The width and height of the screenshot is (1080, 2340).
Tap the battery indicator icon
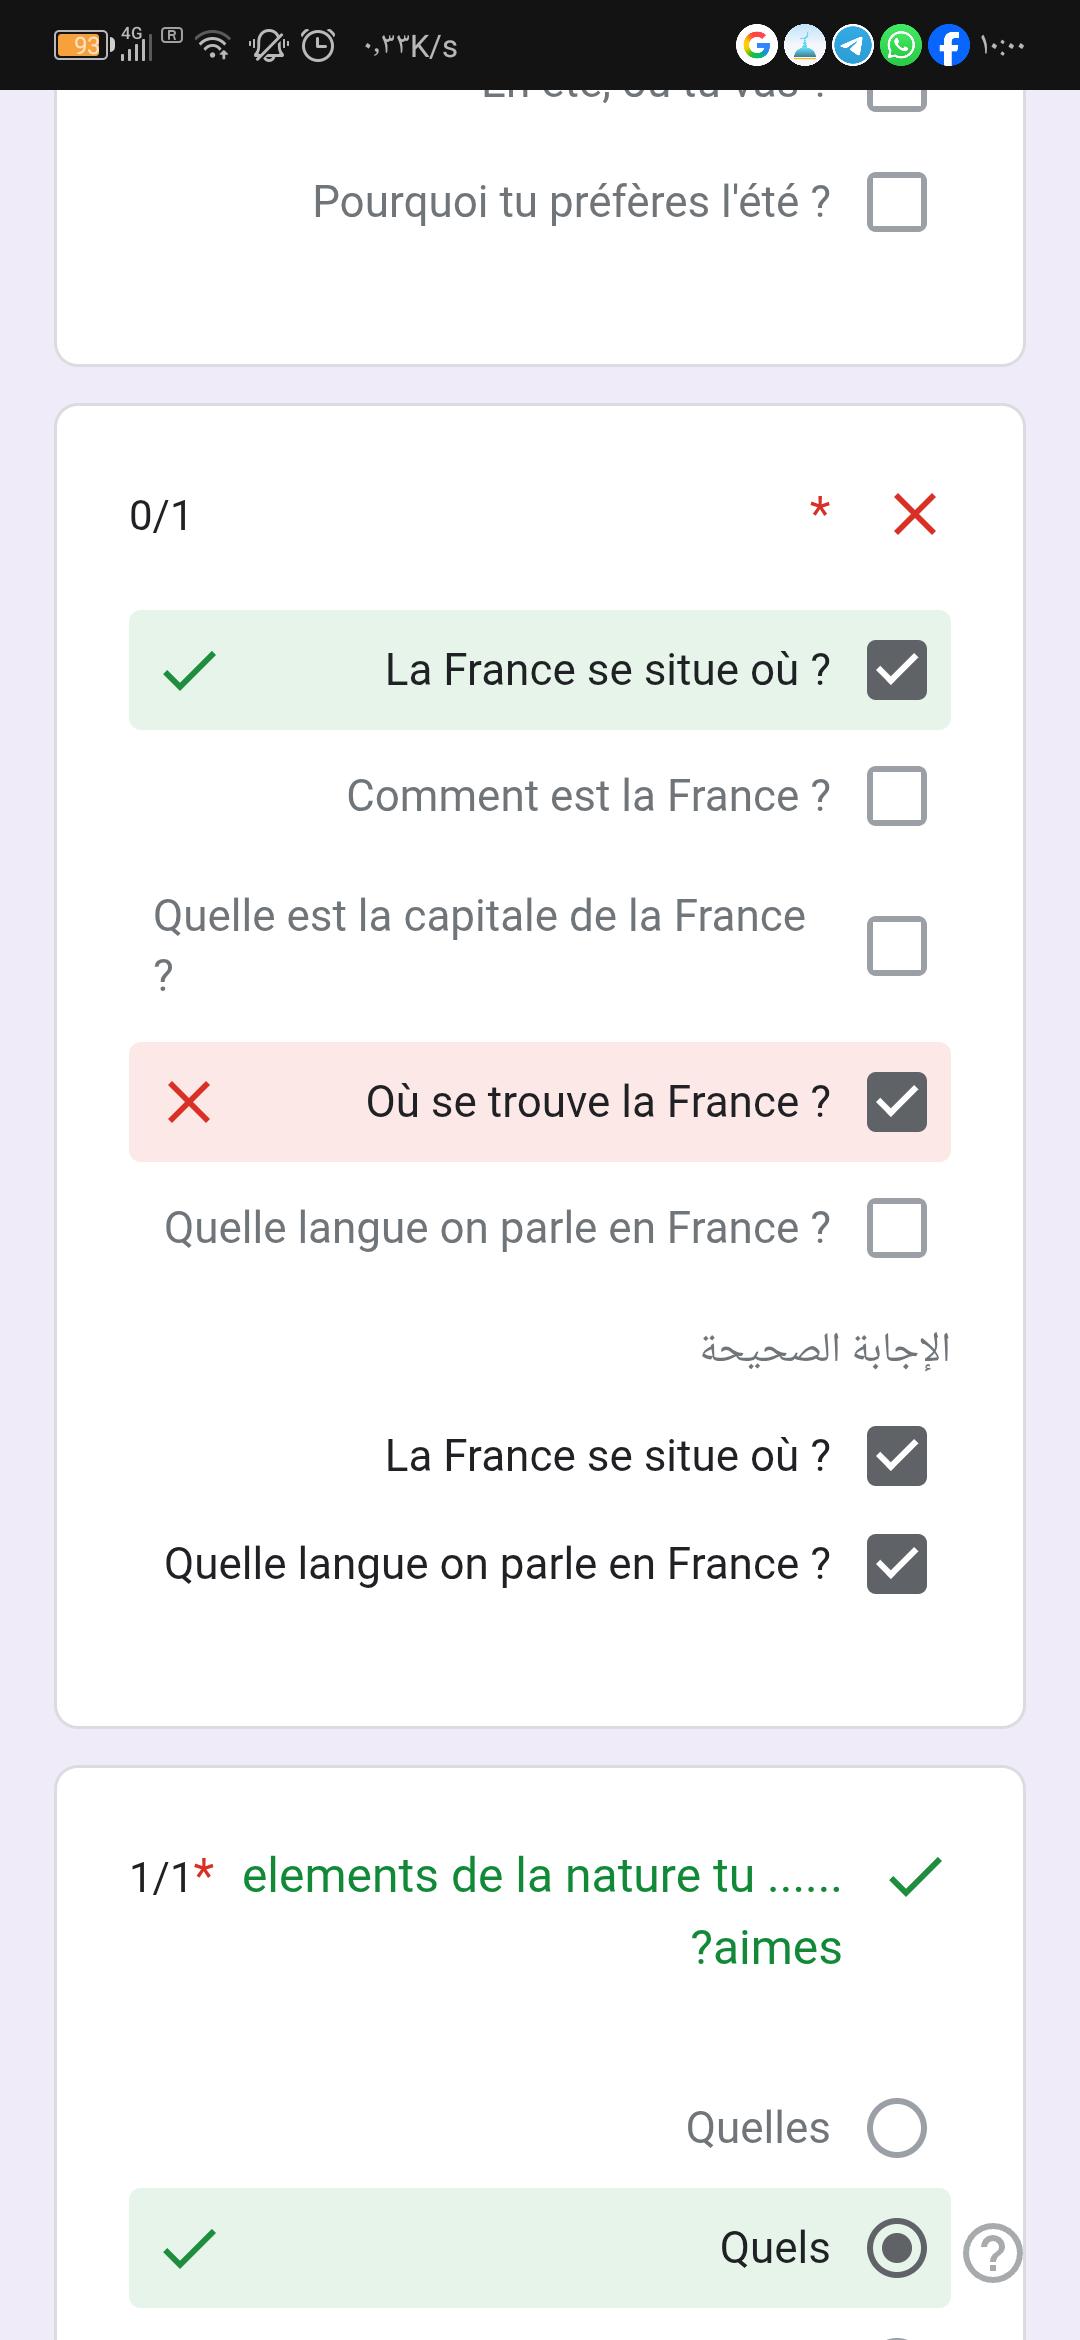click(x=82, y=45)
